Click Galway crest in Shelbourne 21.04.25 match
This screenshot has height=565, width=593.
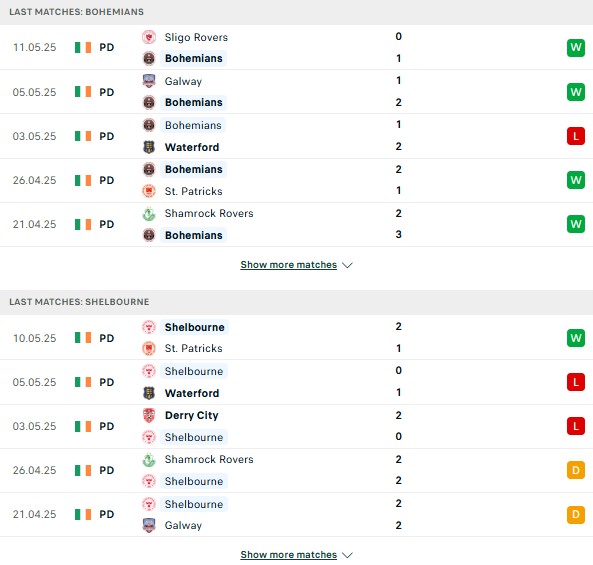tap(149, 525)
